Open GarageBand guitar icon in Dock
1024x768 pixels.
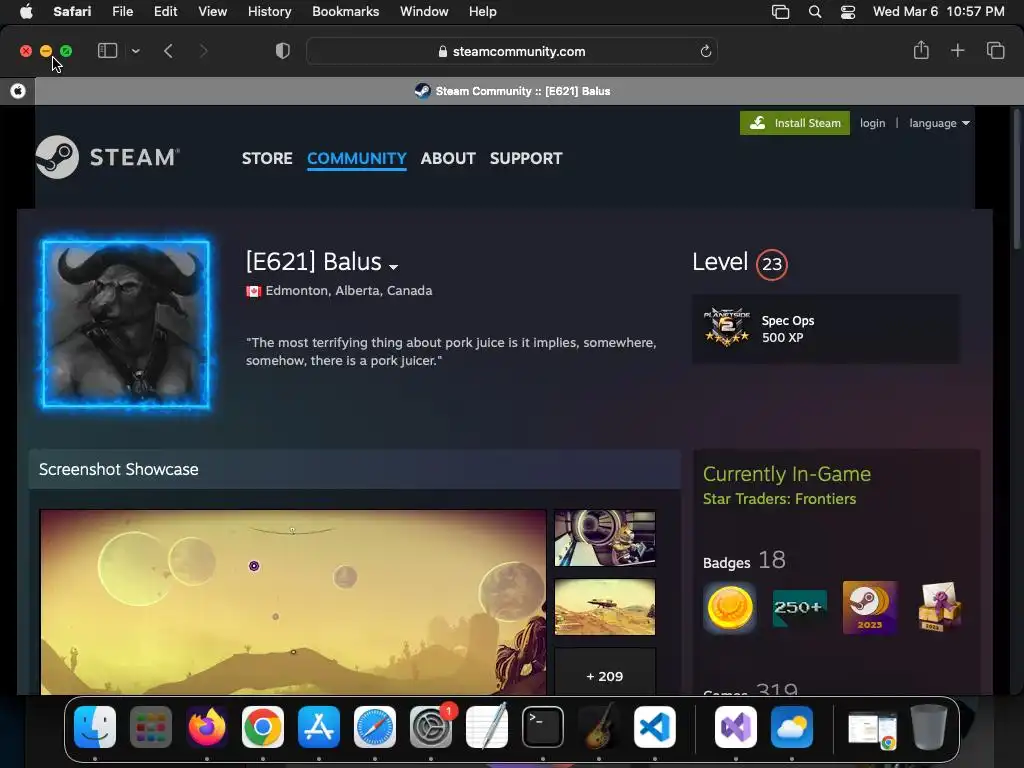599,727
